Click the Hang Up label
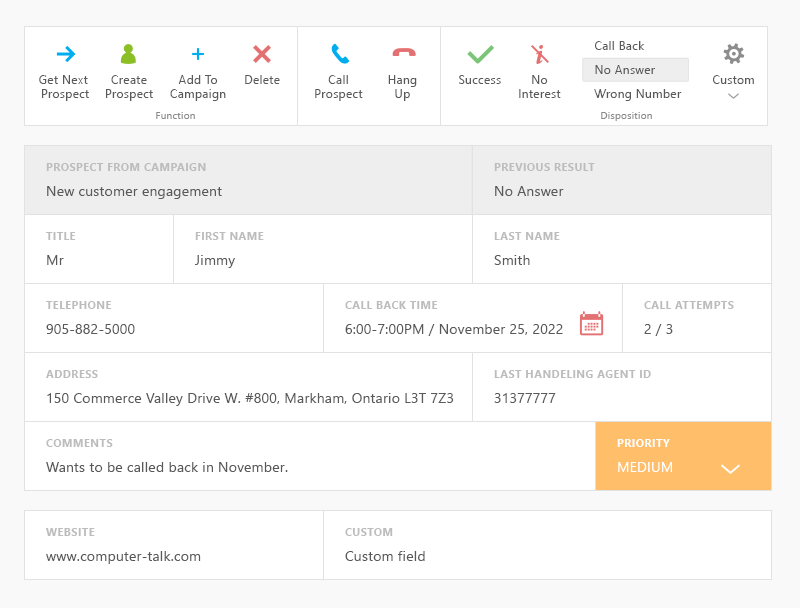800x608 pixels. pos(402,87)
